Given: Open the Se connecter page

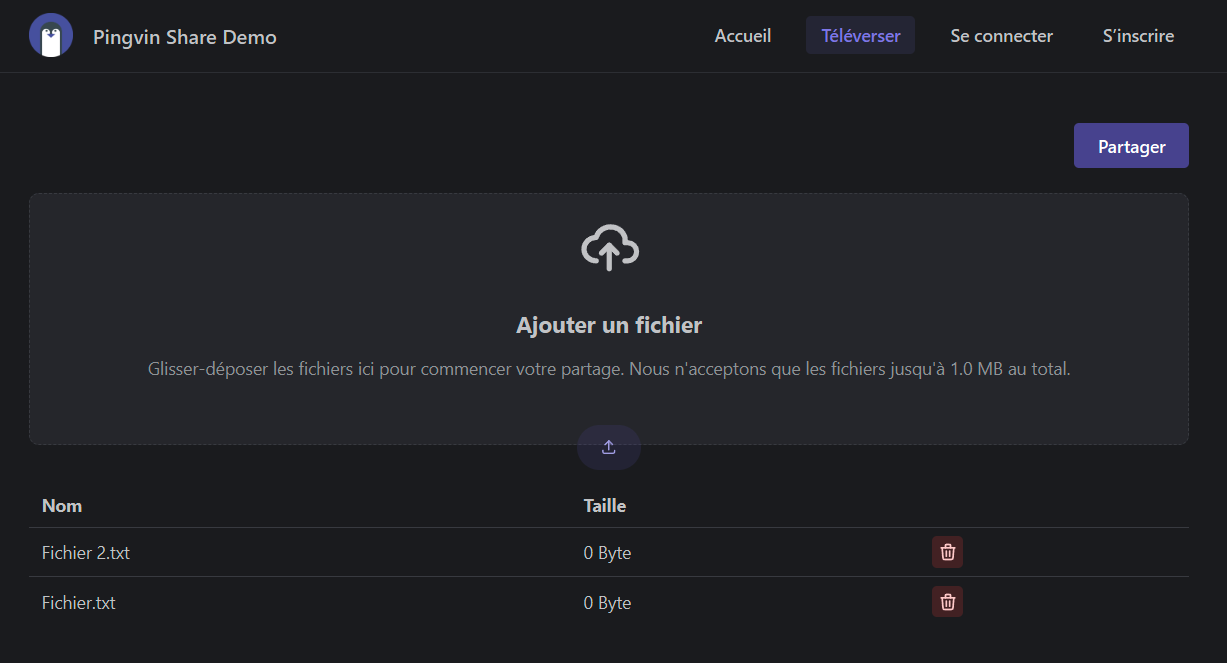Looking at the screenshot, I should pyautogui.click(x=1001, y=36).
